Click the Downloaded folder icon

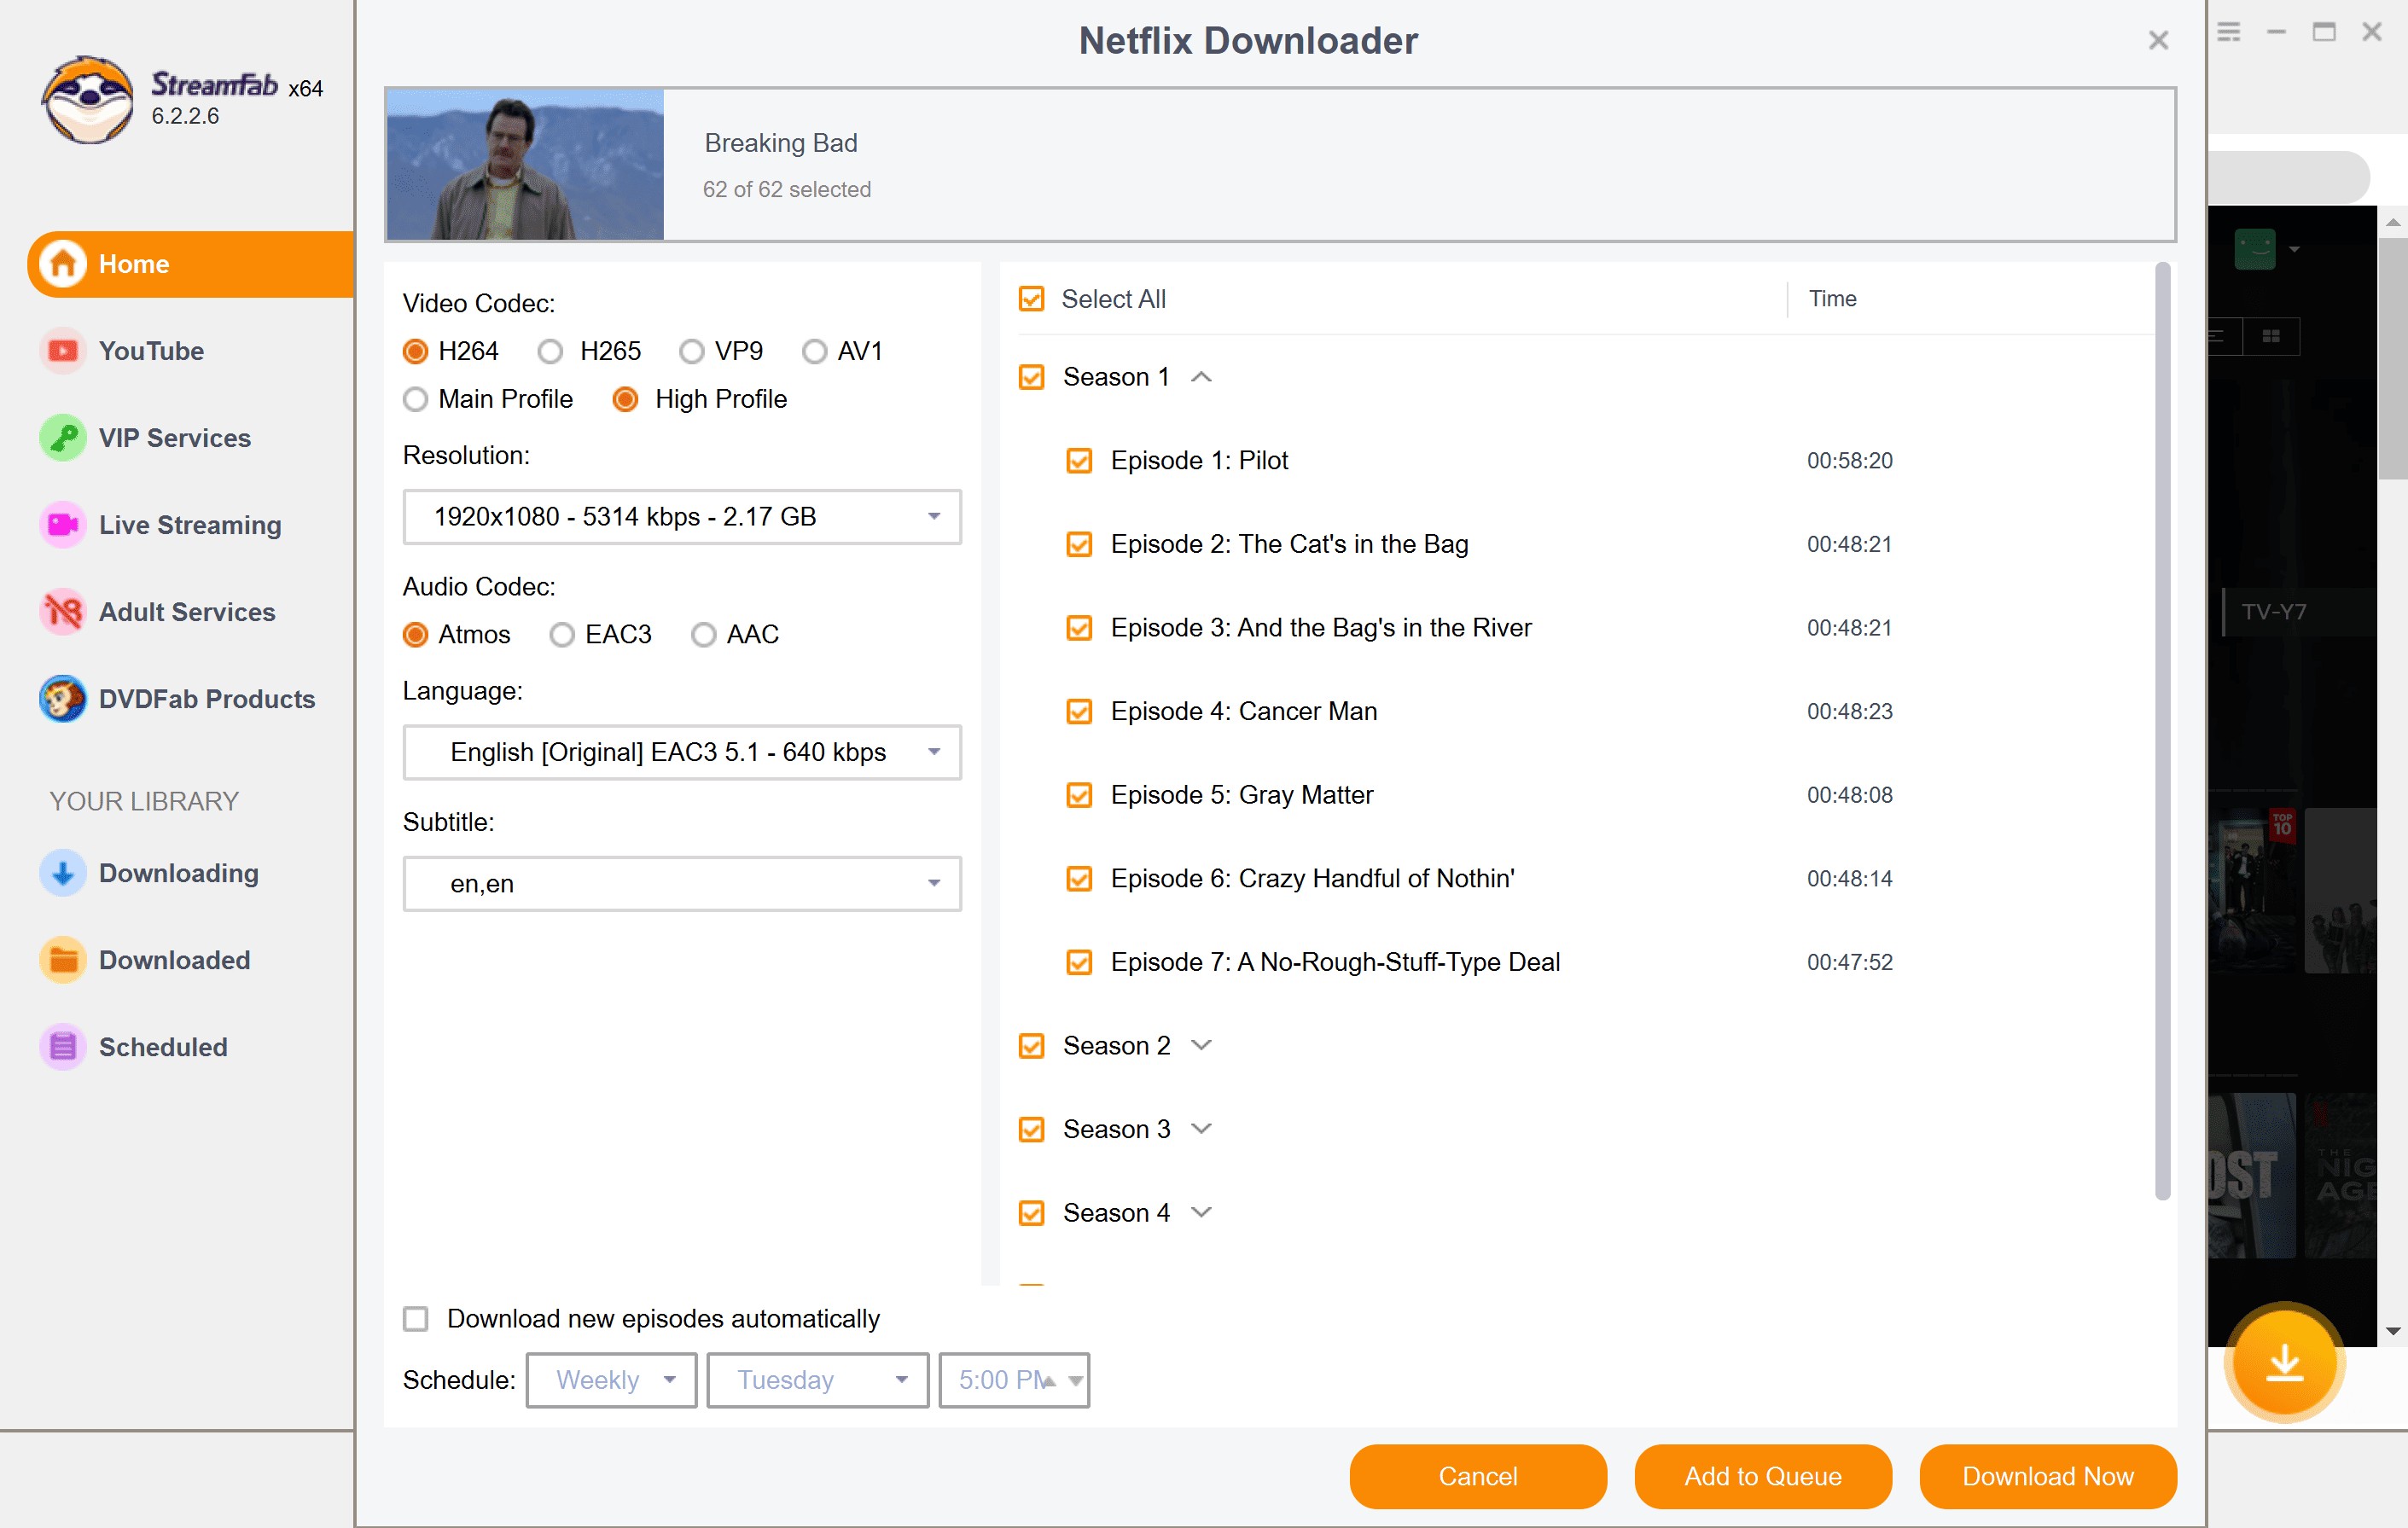coord(63,960)
